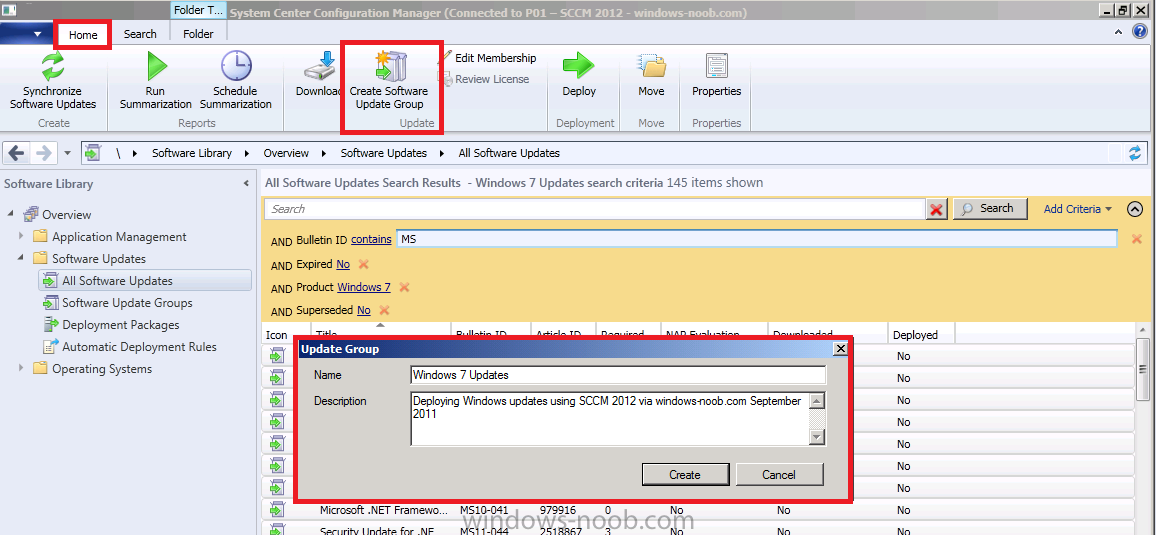
Task: Close the Update Group dialog
Action: pyautogui.click(x=839, y=349)
